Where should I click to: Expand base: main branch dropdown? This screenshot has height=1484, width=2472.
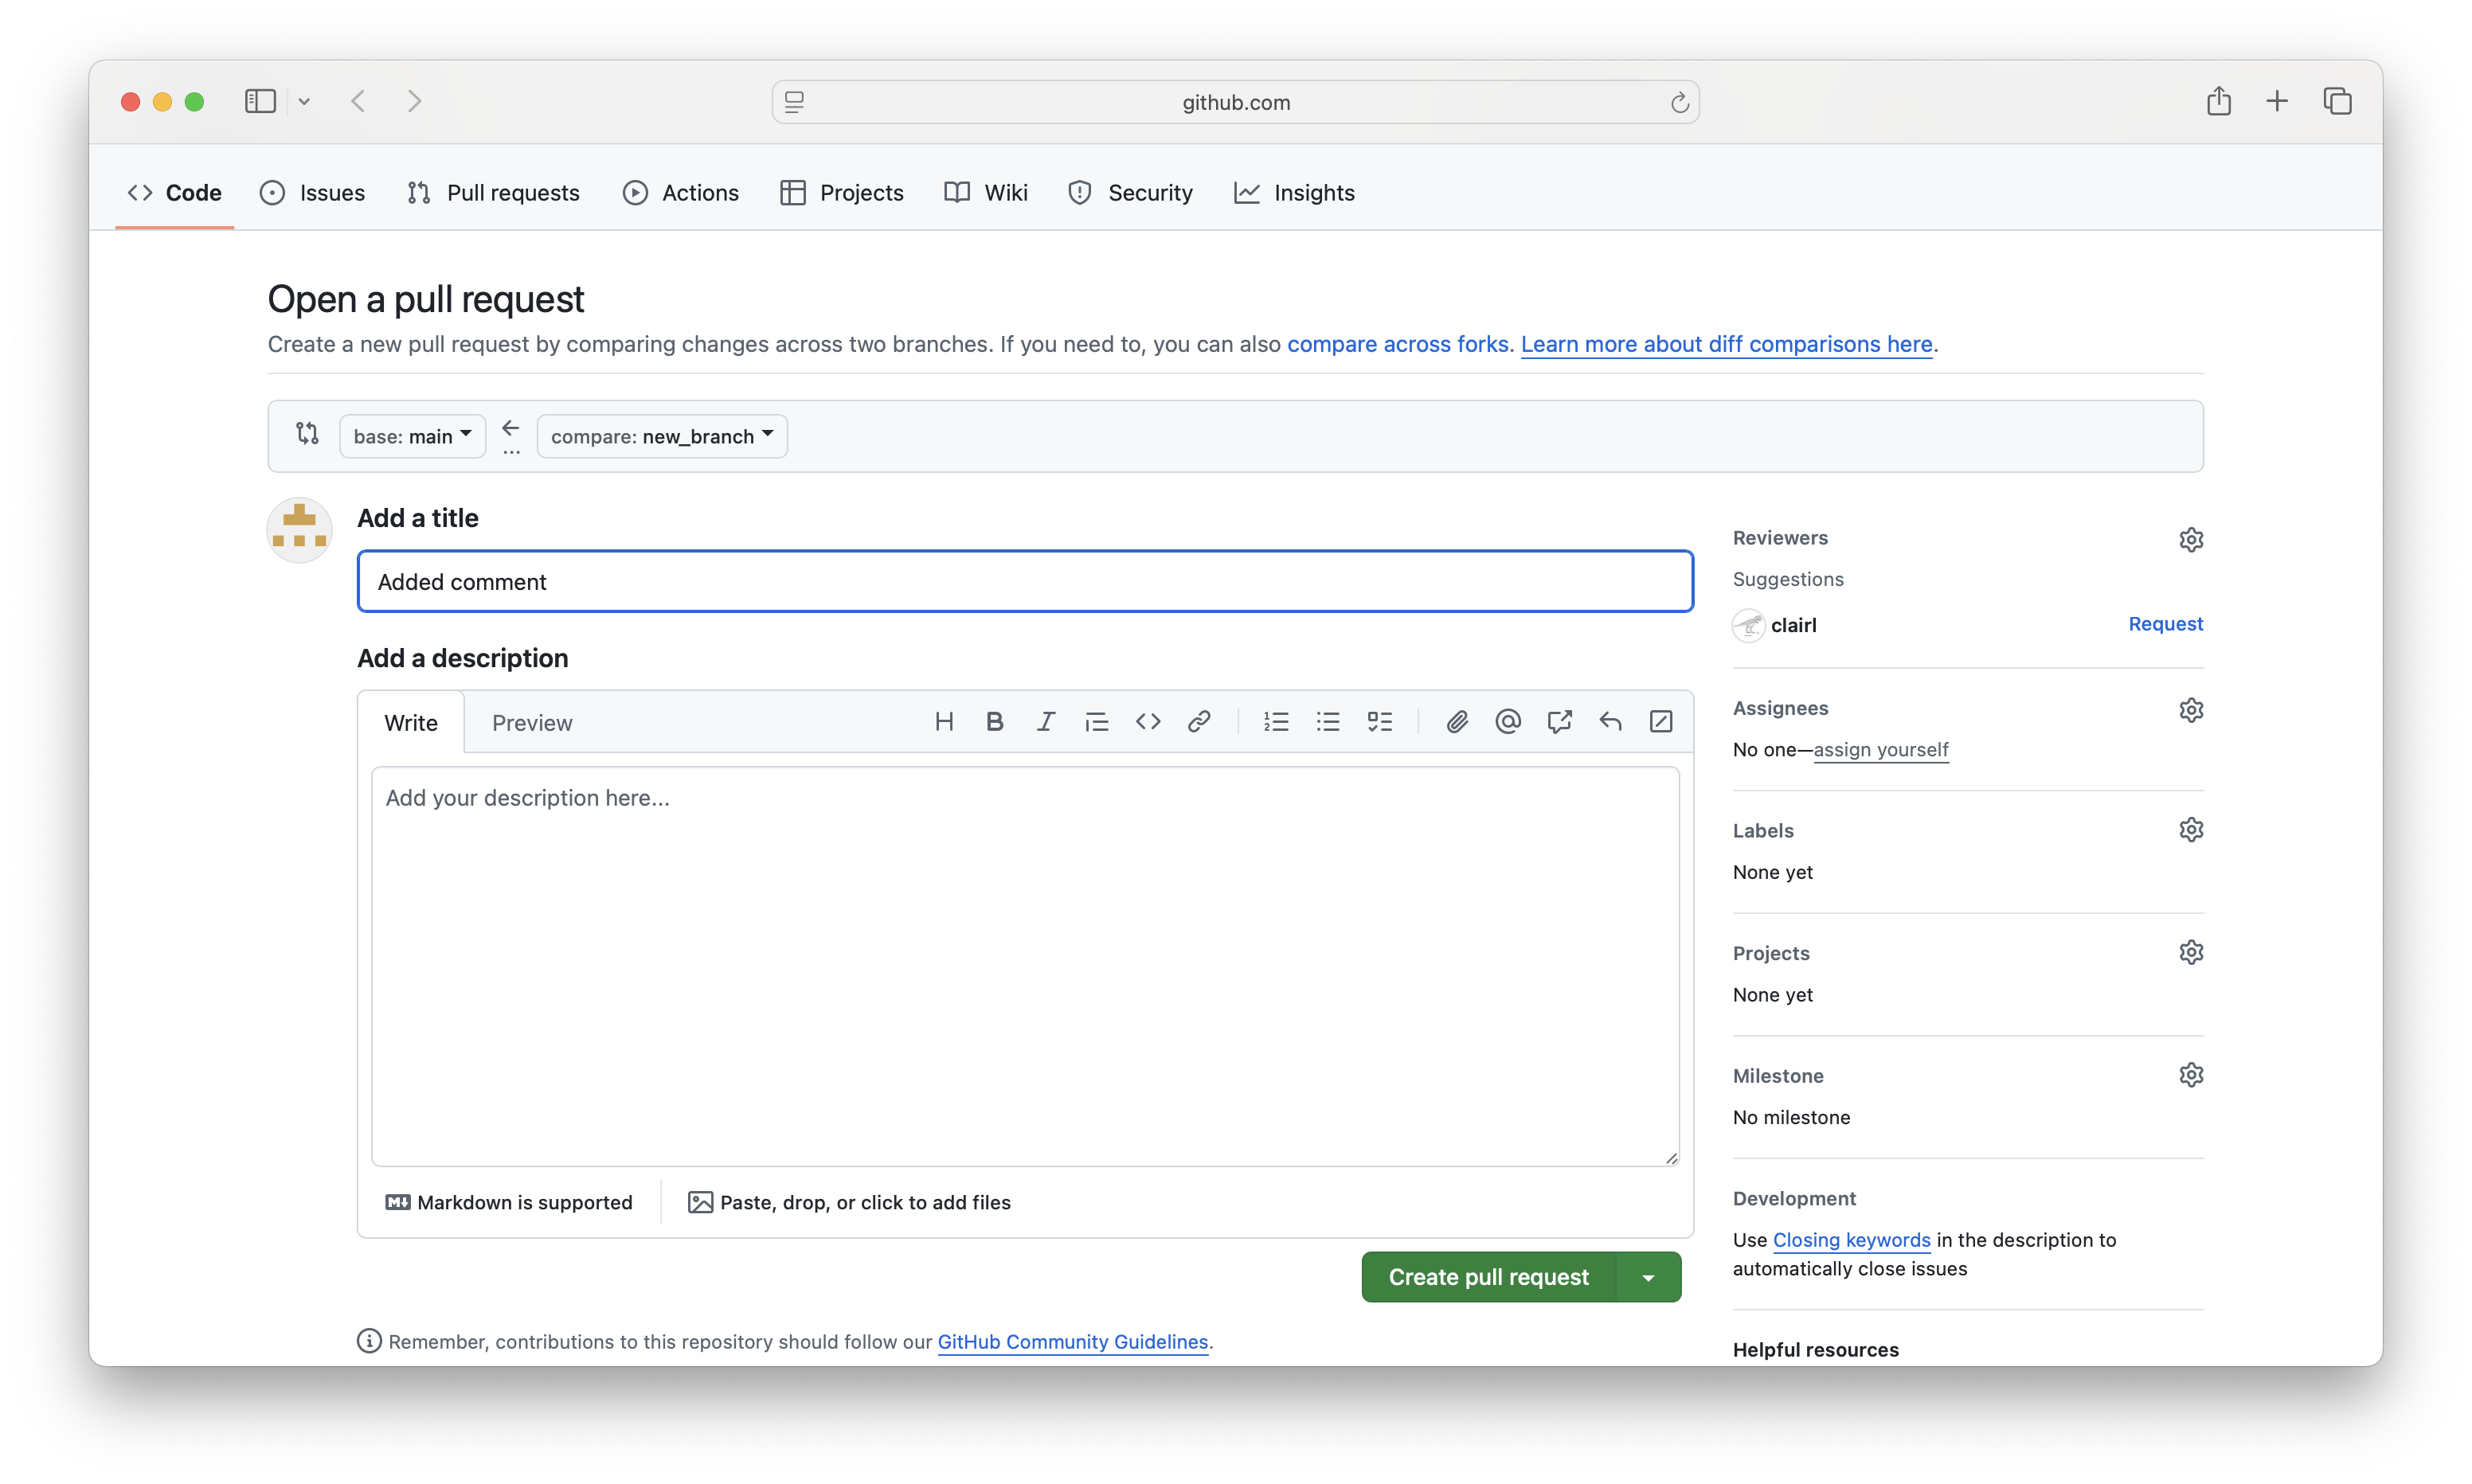pos(412,436)
